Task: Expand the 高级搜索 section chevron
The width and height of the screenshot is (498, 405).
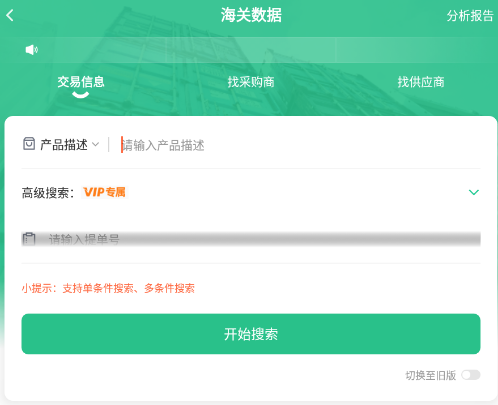Action: (474, 192)
